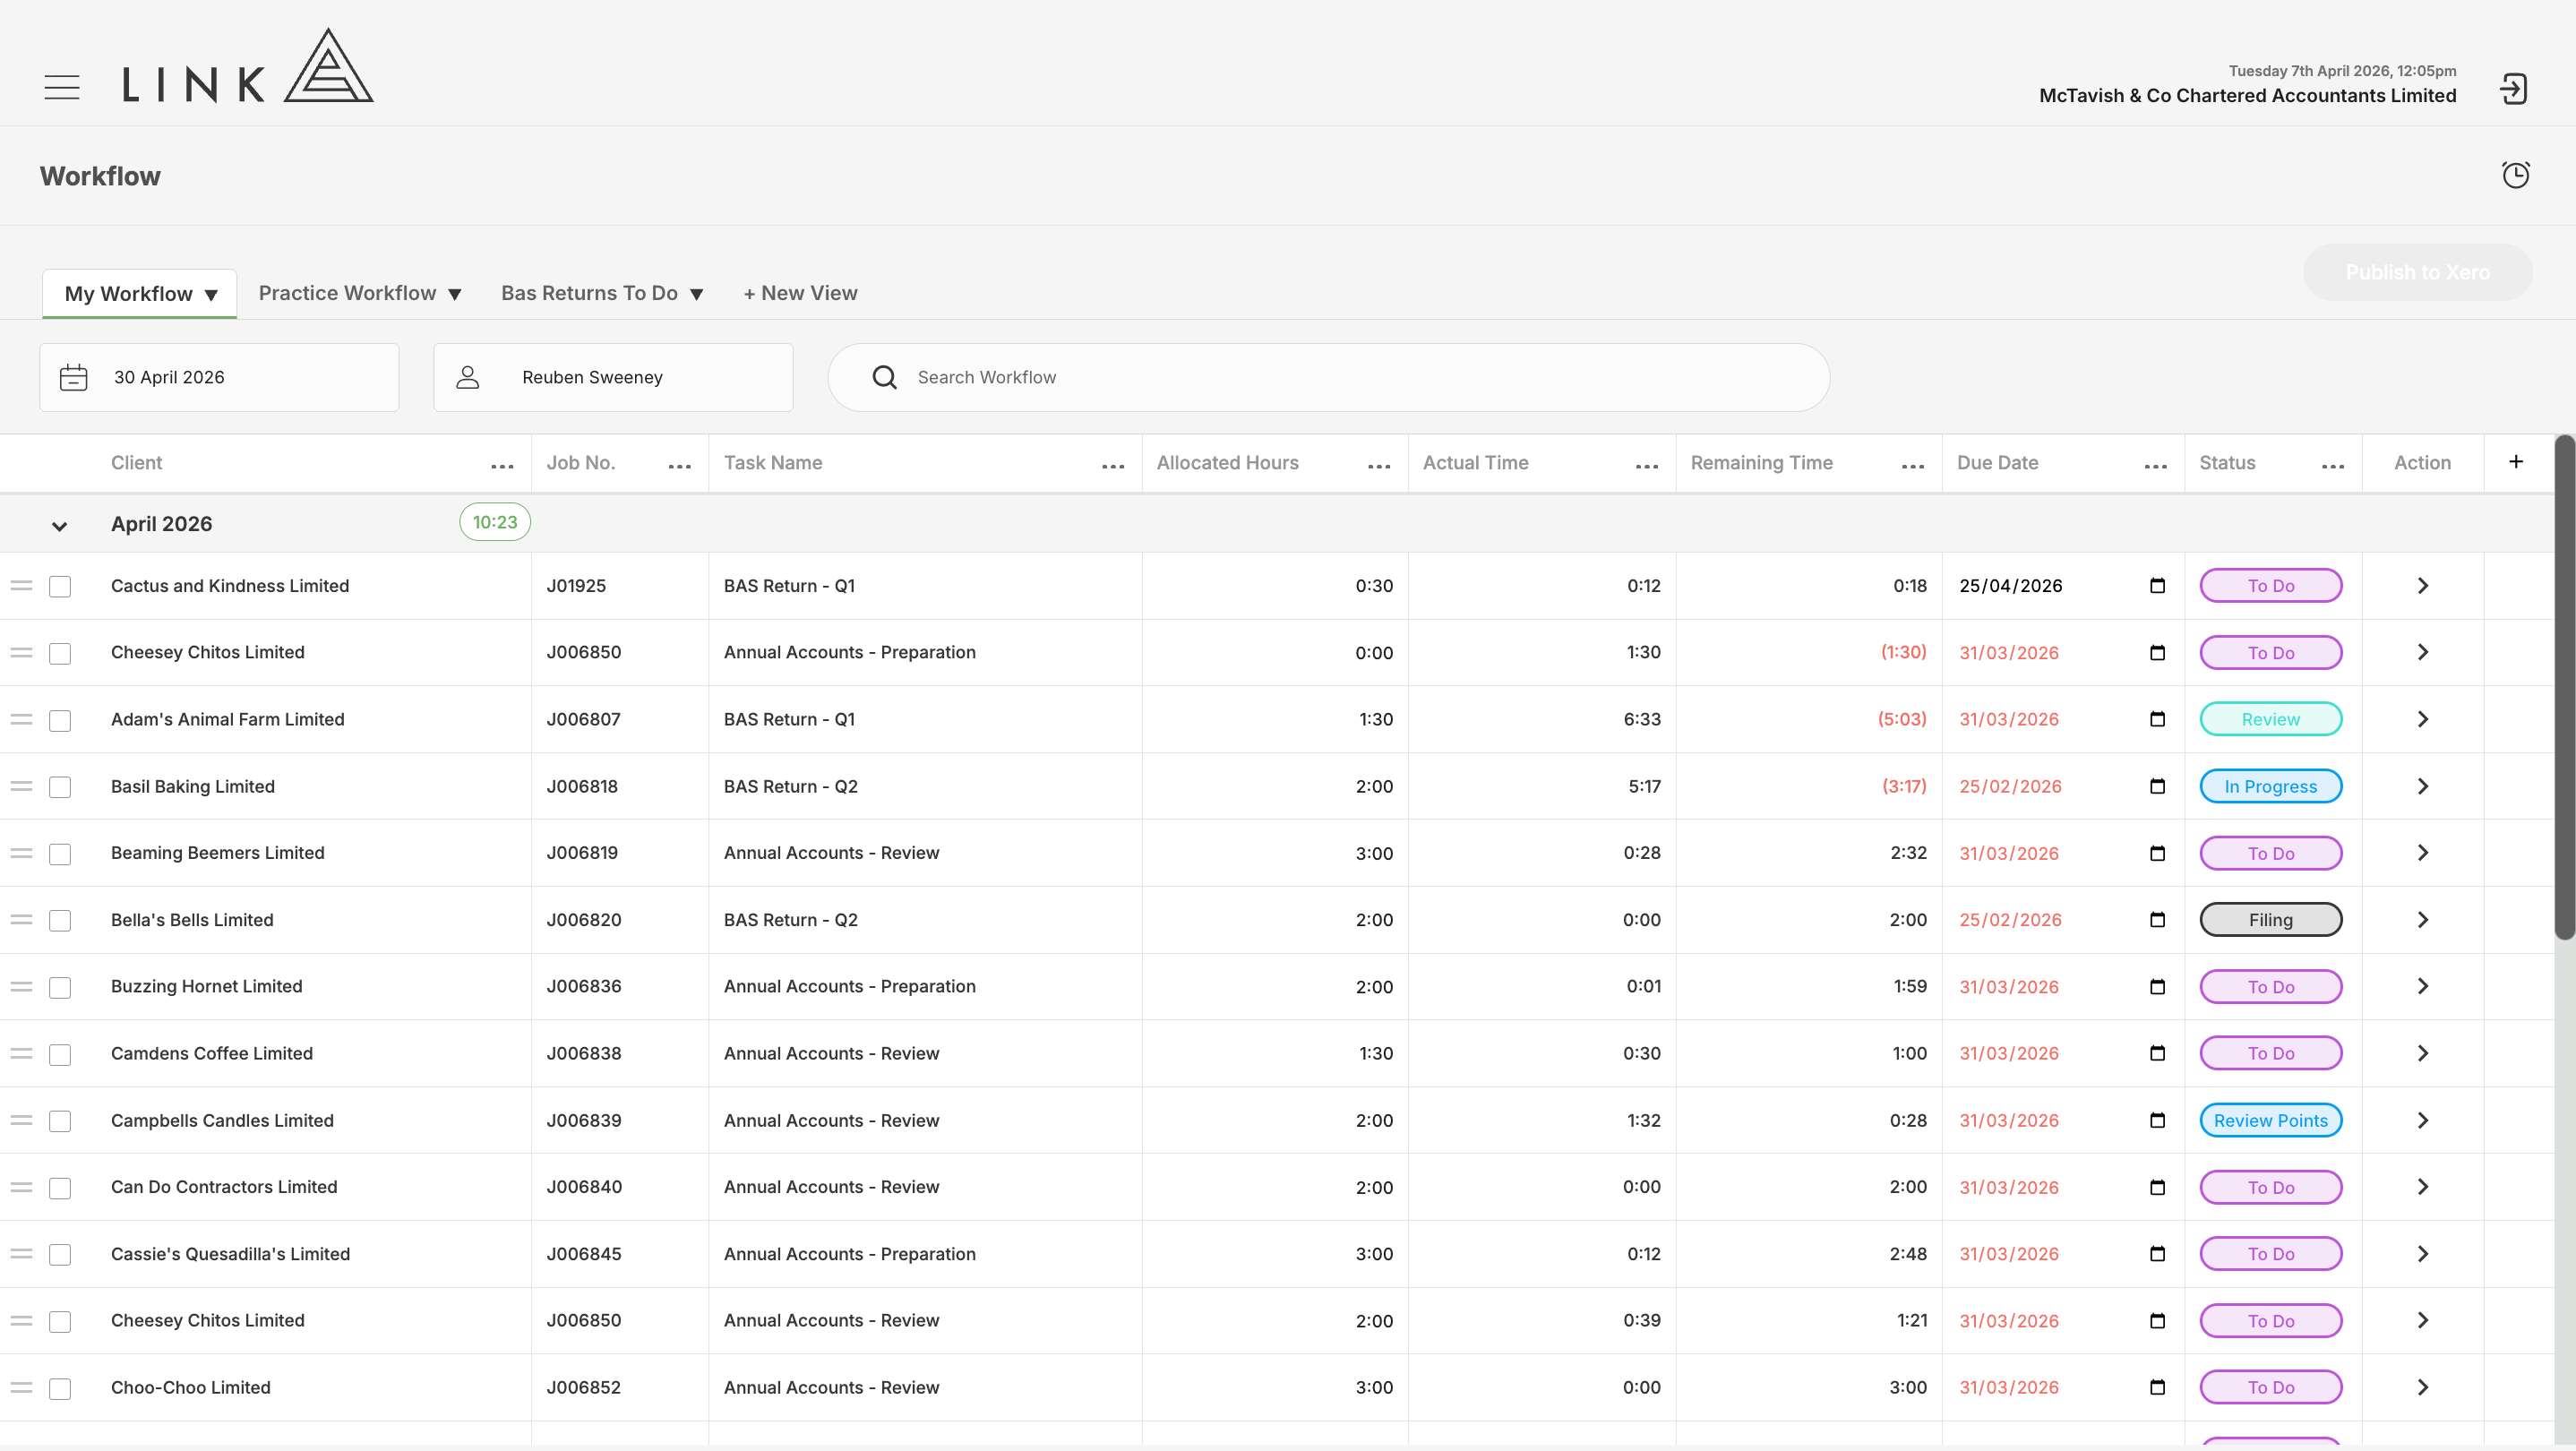Tick the Cactus and Kindness Limited checkbox
The image size is (2576, 1451).
tap(60, 586)
